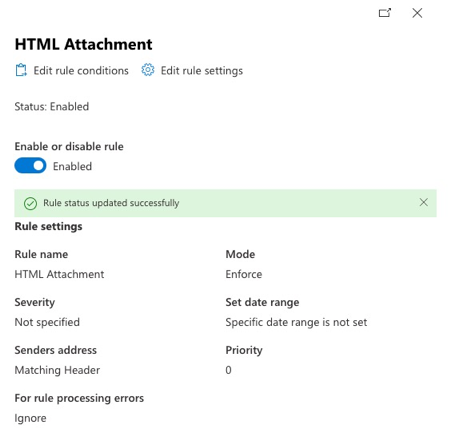Click the HTML Attachment heading title
This screenshot has height=445, width=459.
coord(83,44)
